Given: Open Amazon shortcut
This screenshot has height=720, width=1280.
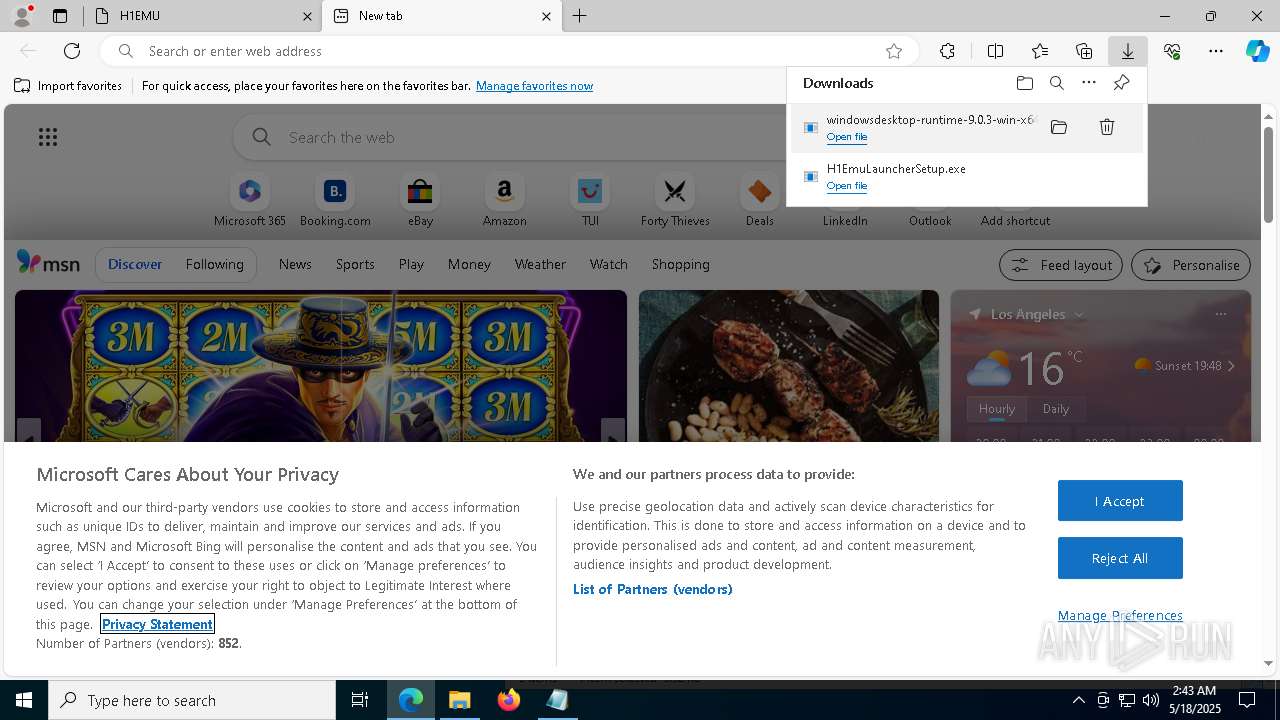Looking at the screenshot, I should pos(504,200).
